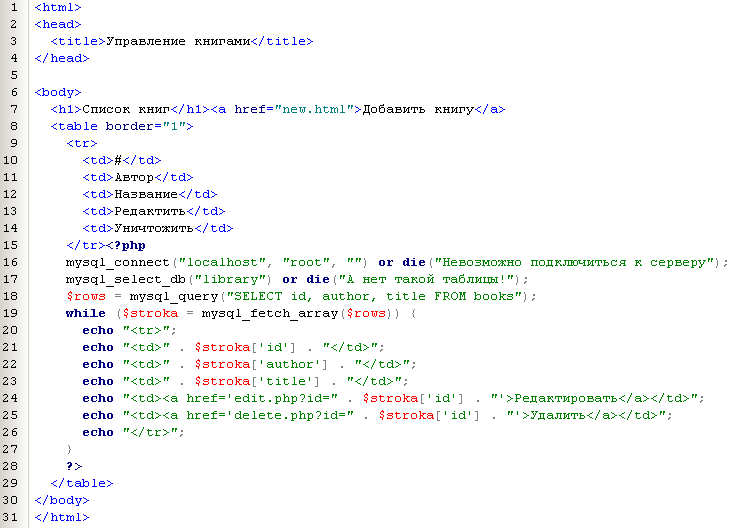Click the opening <html> tag
752x528 pixels.
coord(58,7)
